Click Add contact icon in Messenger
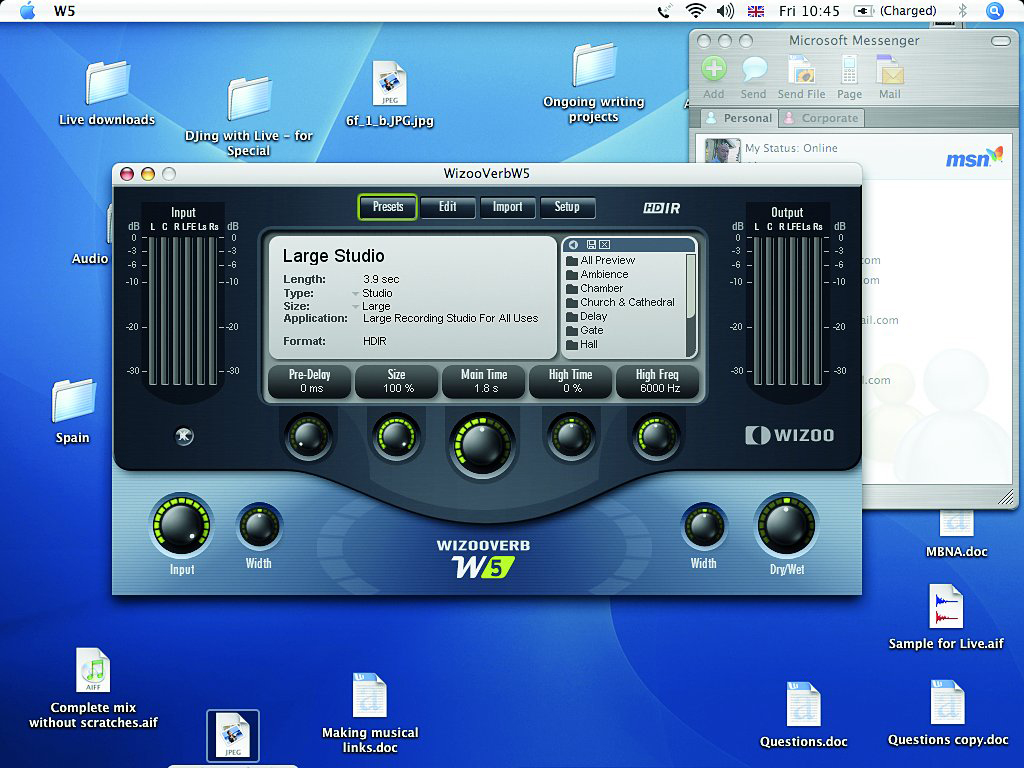1024x768 pixels. (x=714, y=78)
